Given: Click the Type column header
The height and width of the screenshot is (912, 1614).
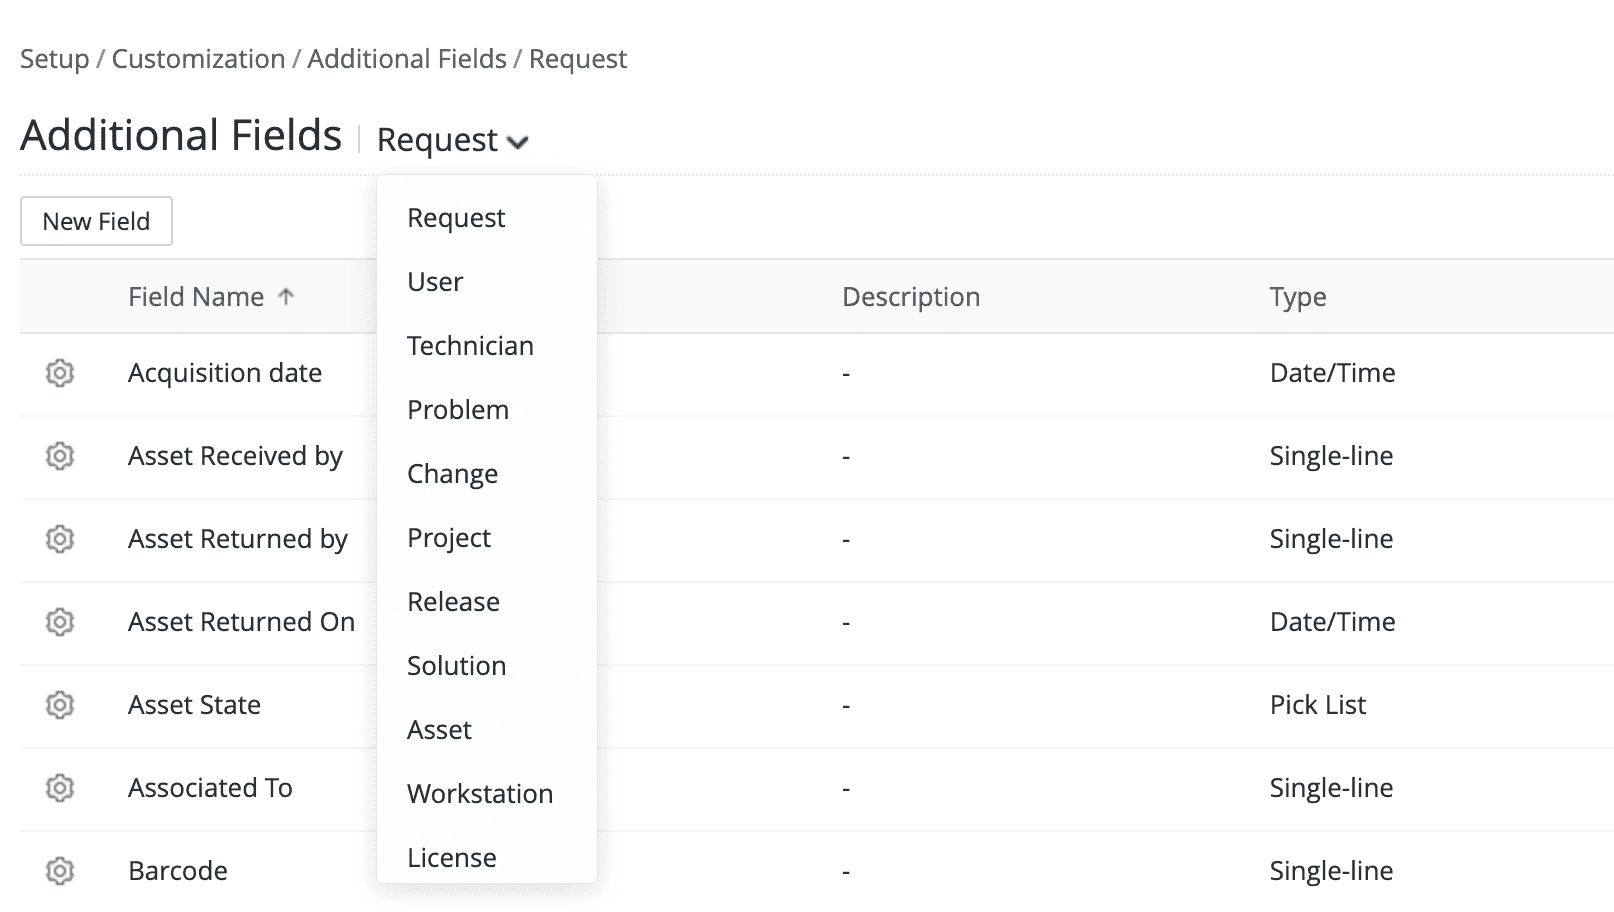Looking at the screenshot, I should 1298,297.
